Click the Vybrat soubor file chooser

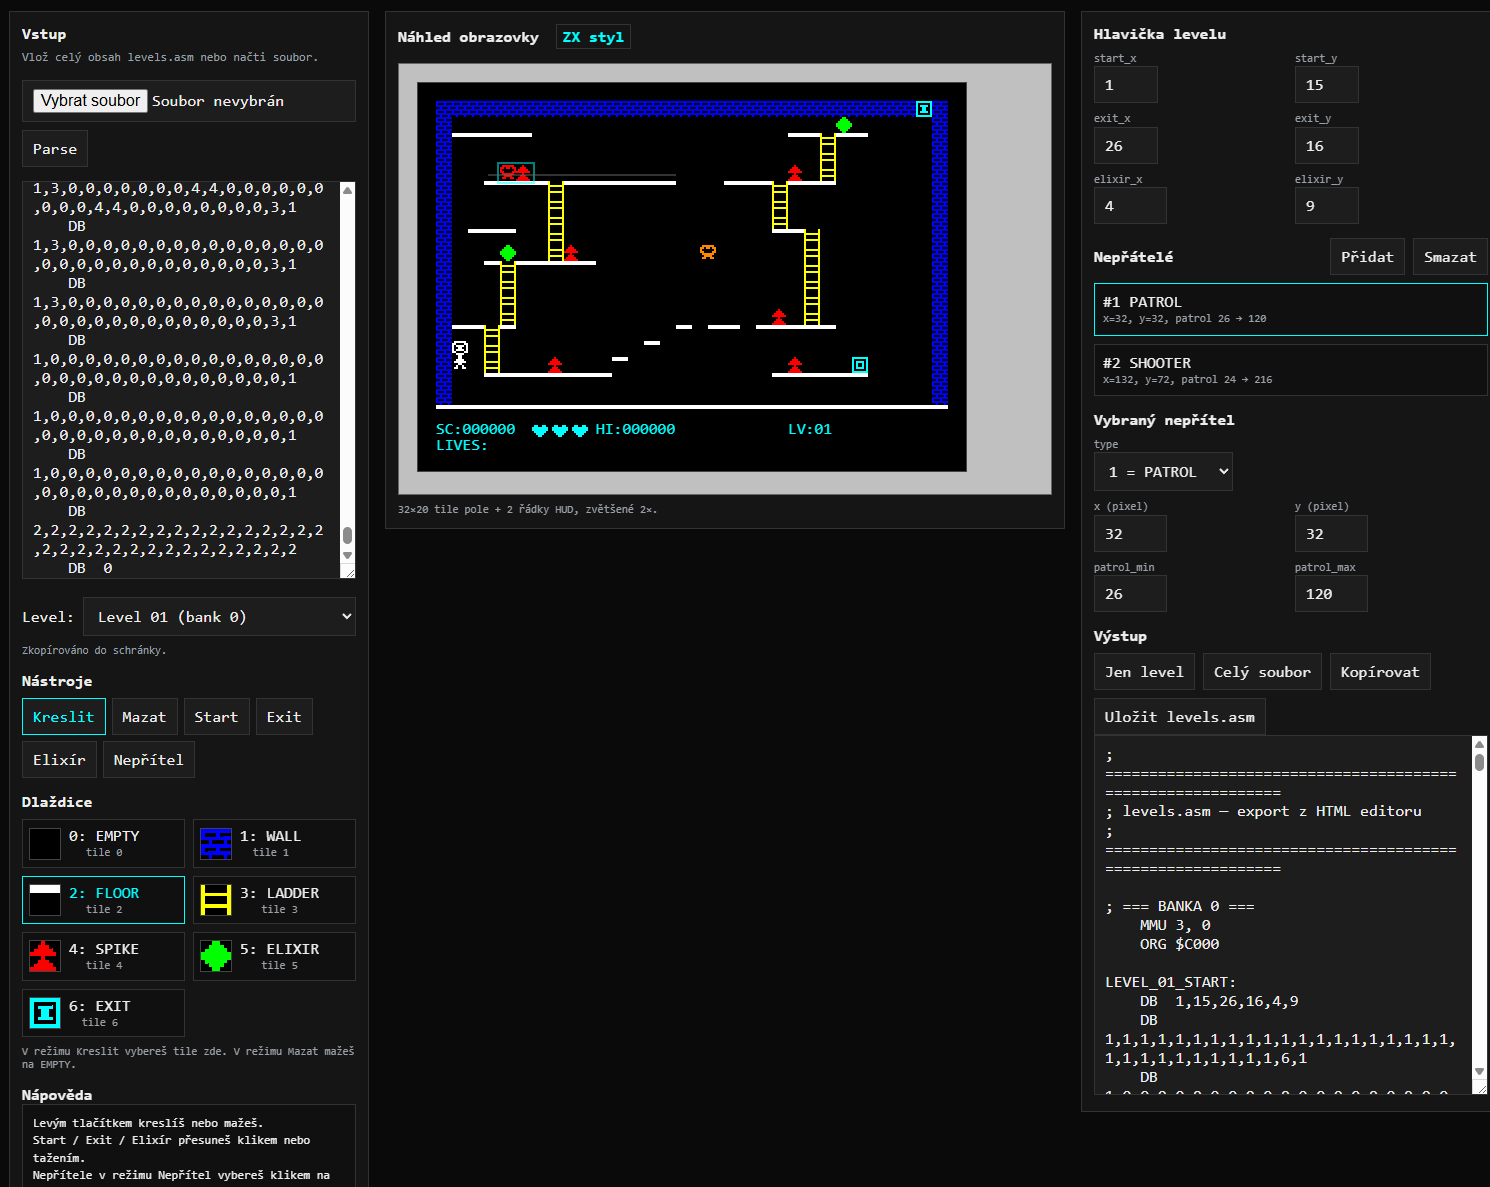[91, 101]
